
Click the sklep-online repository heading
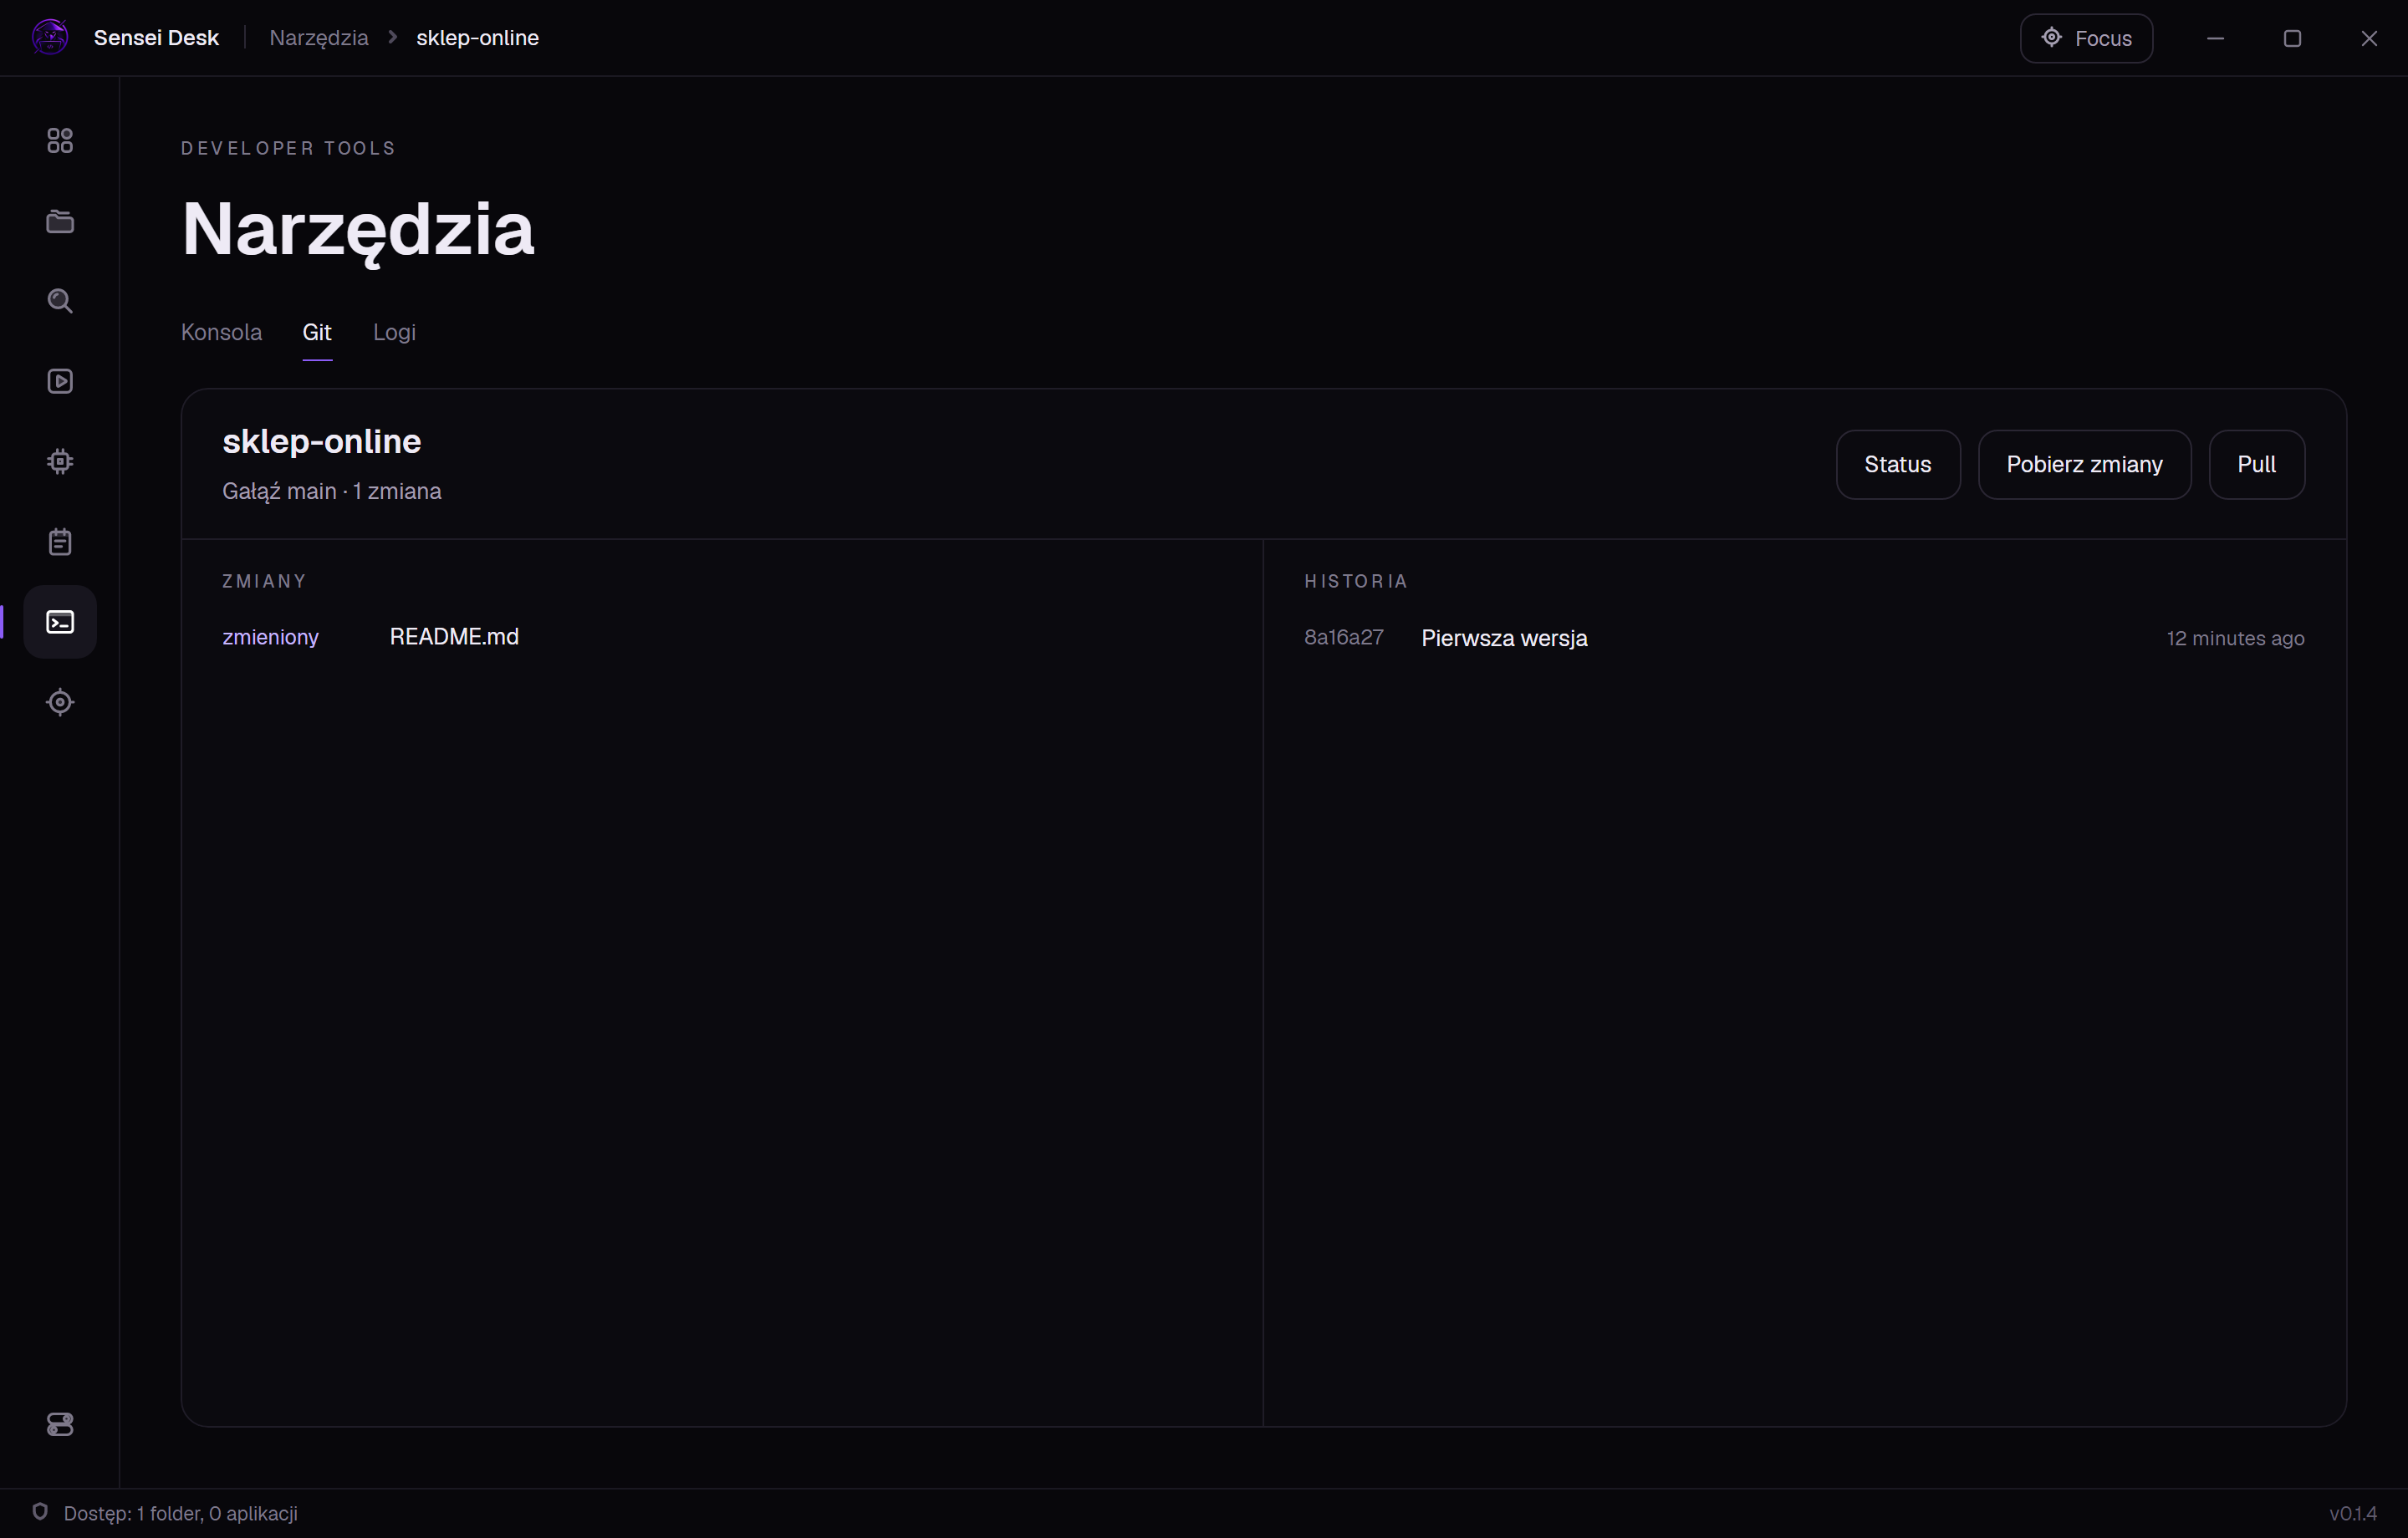[321, 441]
